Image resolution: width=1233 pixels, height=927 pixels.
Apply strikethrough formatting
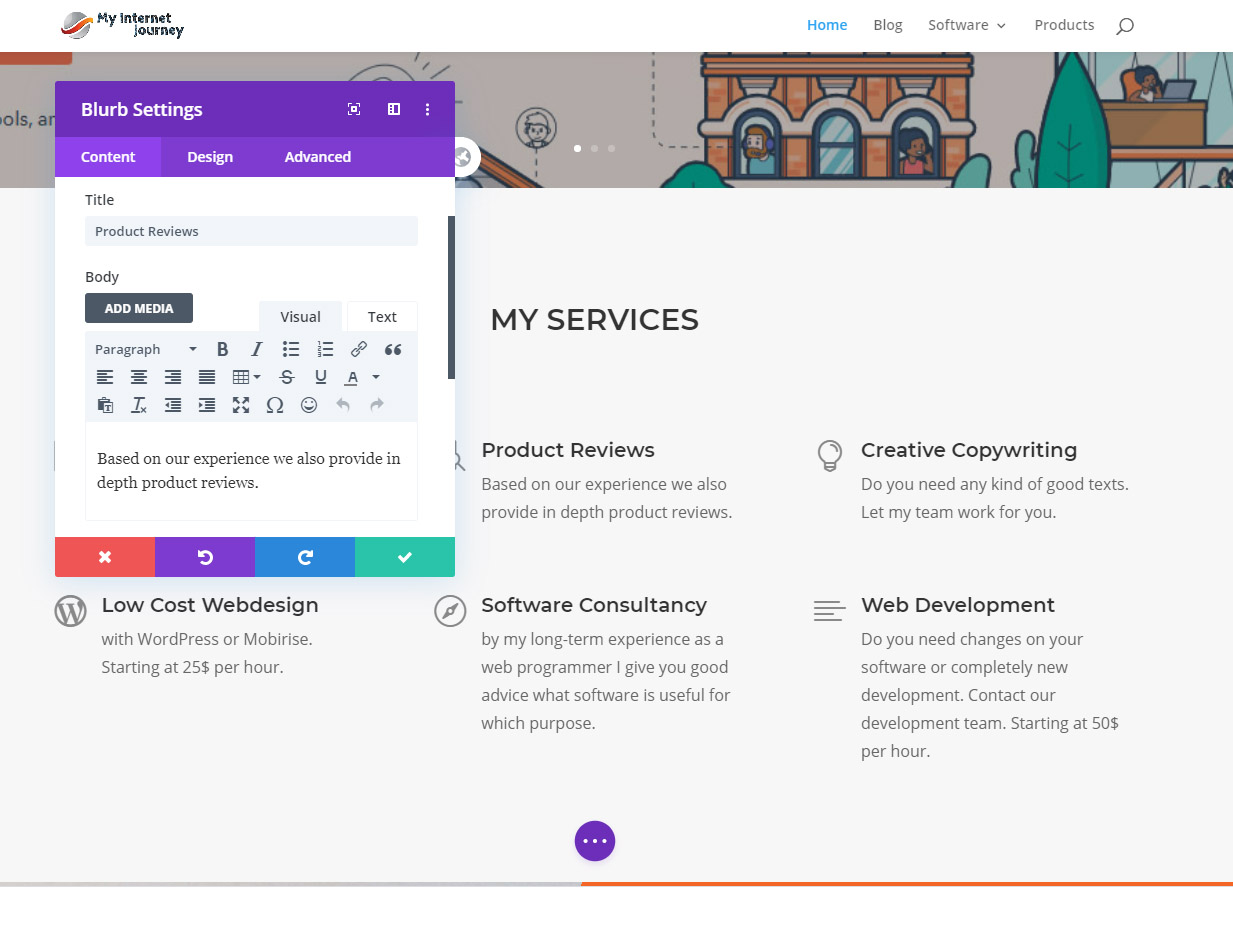point(287,377)
